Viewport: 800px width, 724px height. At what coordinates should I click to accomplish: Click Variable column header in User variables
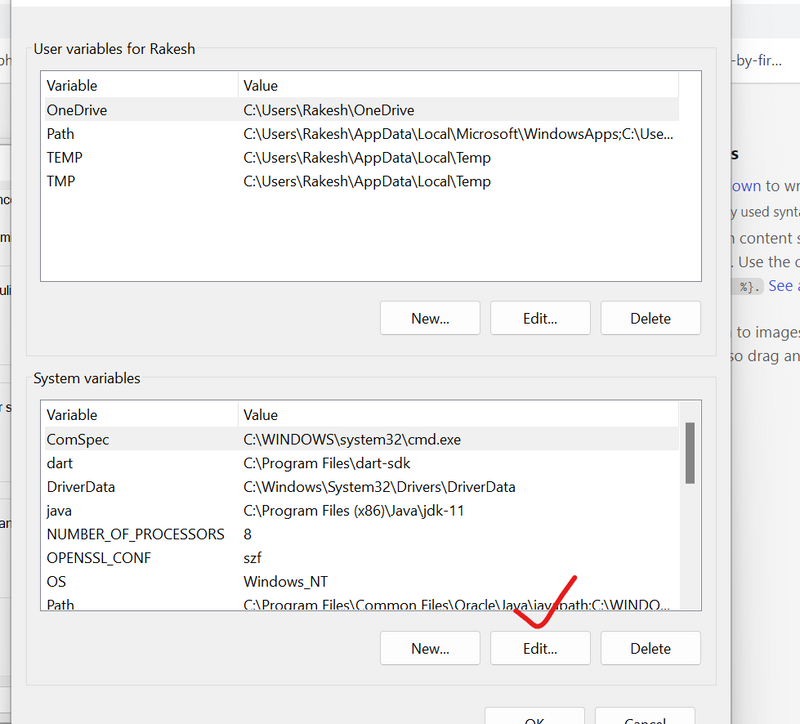139,86
